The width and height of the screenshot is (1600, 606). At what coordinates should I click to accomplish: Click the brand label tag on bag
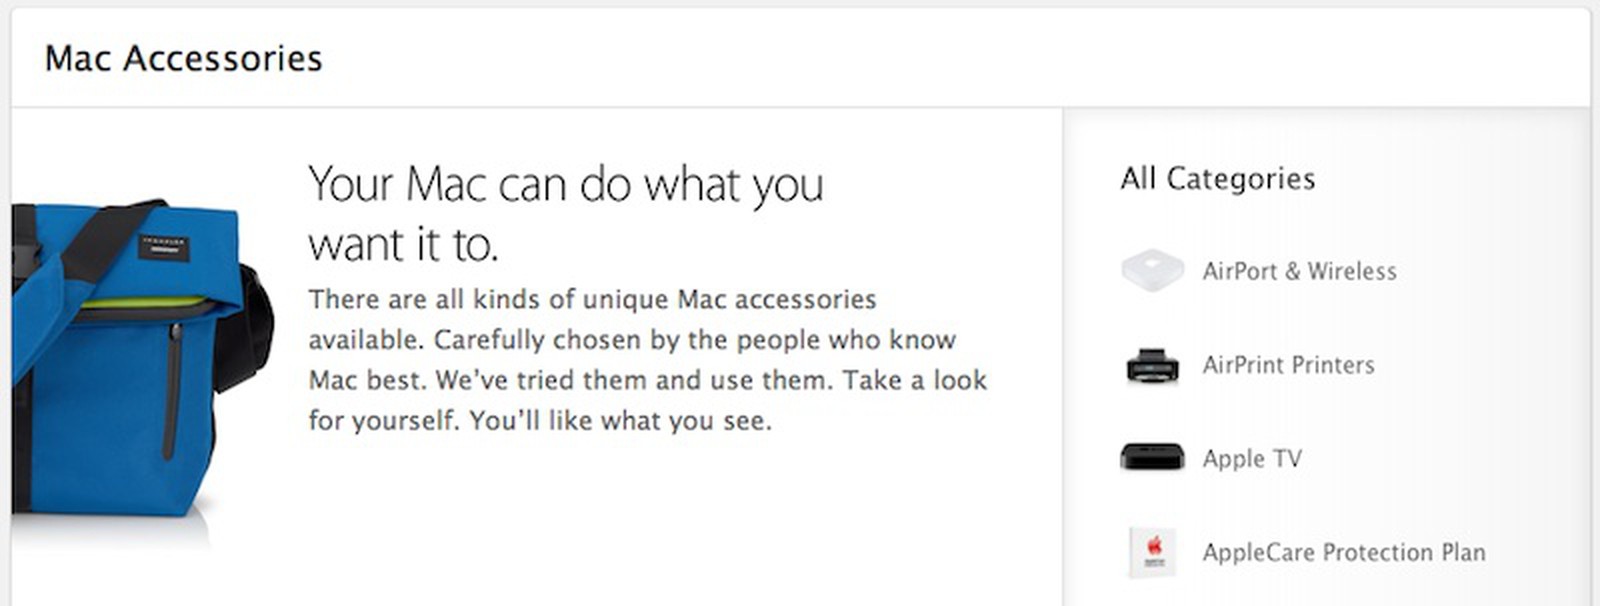[163, 245]
